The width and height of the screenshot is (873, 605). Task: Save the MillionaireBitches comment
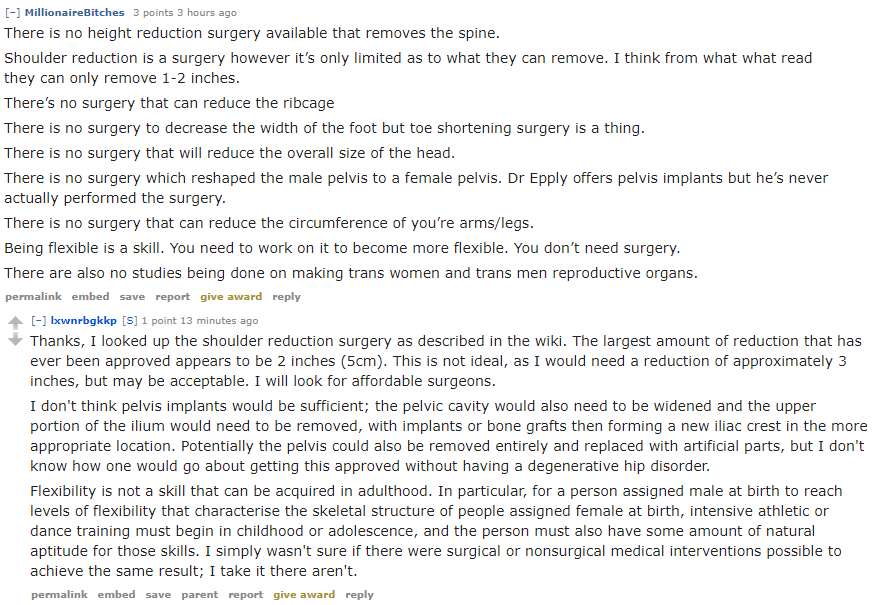click(x=132, y=297)
